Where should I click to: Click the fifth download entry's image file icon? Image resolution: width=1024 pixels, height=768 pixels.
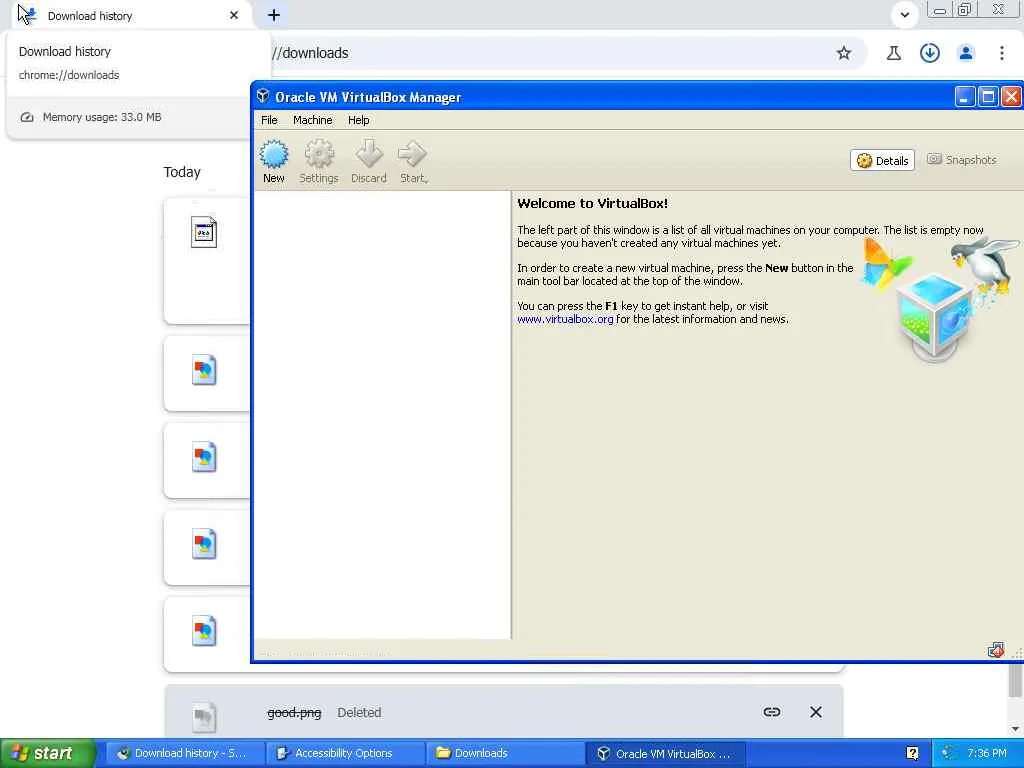[x=204, y=631]
